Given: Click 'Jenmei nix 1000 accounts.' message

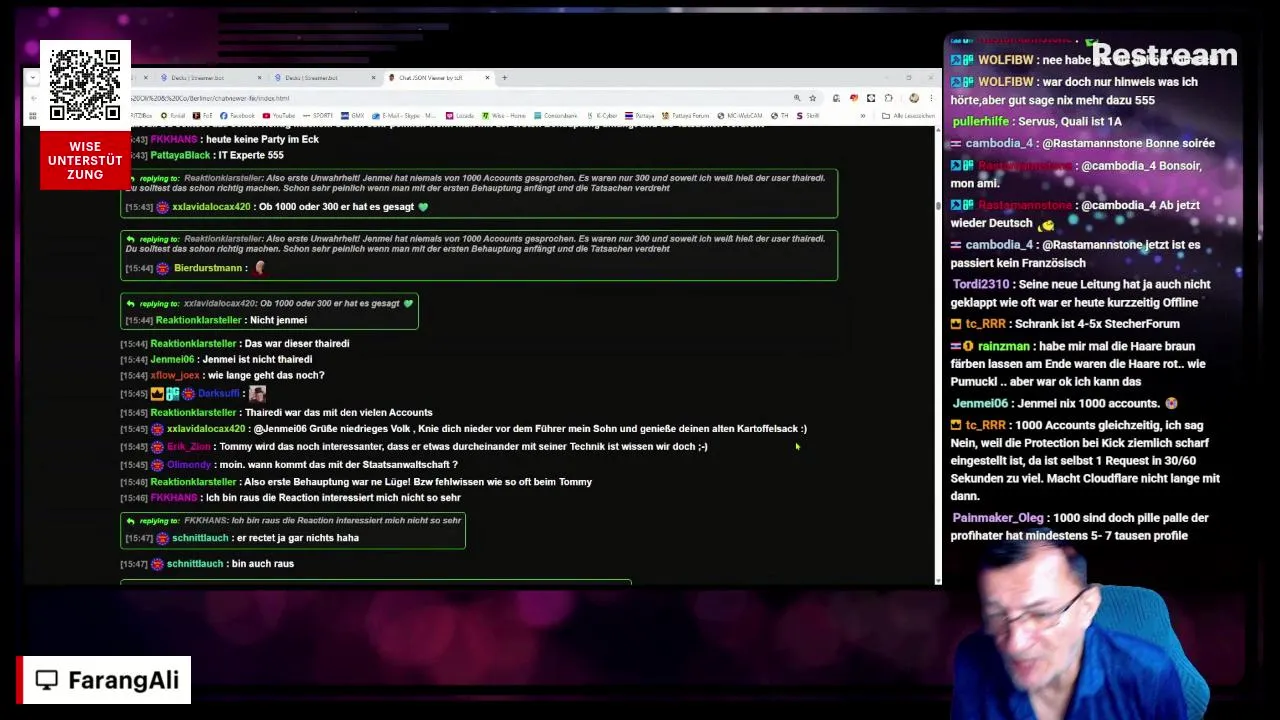Looking at the screenshot, I should pyautogui.click(x=1091, y=403).
